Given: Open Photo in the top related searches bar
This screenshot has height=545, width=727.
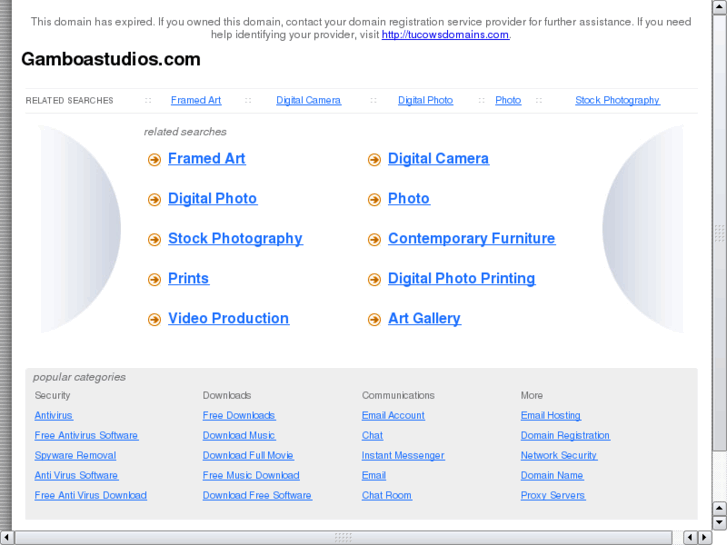Looking at the screenshot, I should [x=508, y=100].
